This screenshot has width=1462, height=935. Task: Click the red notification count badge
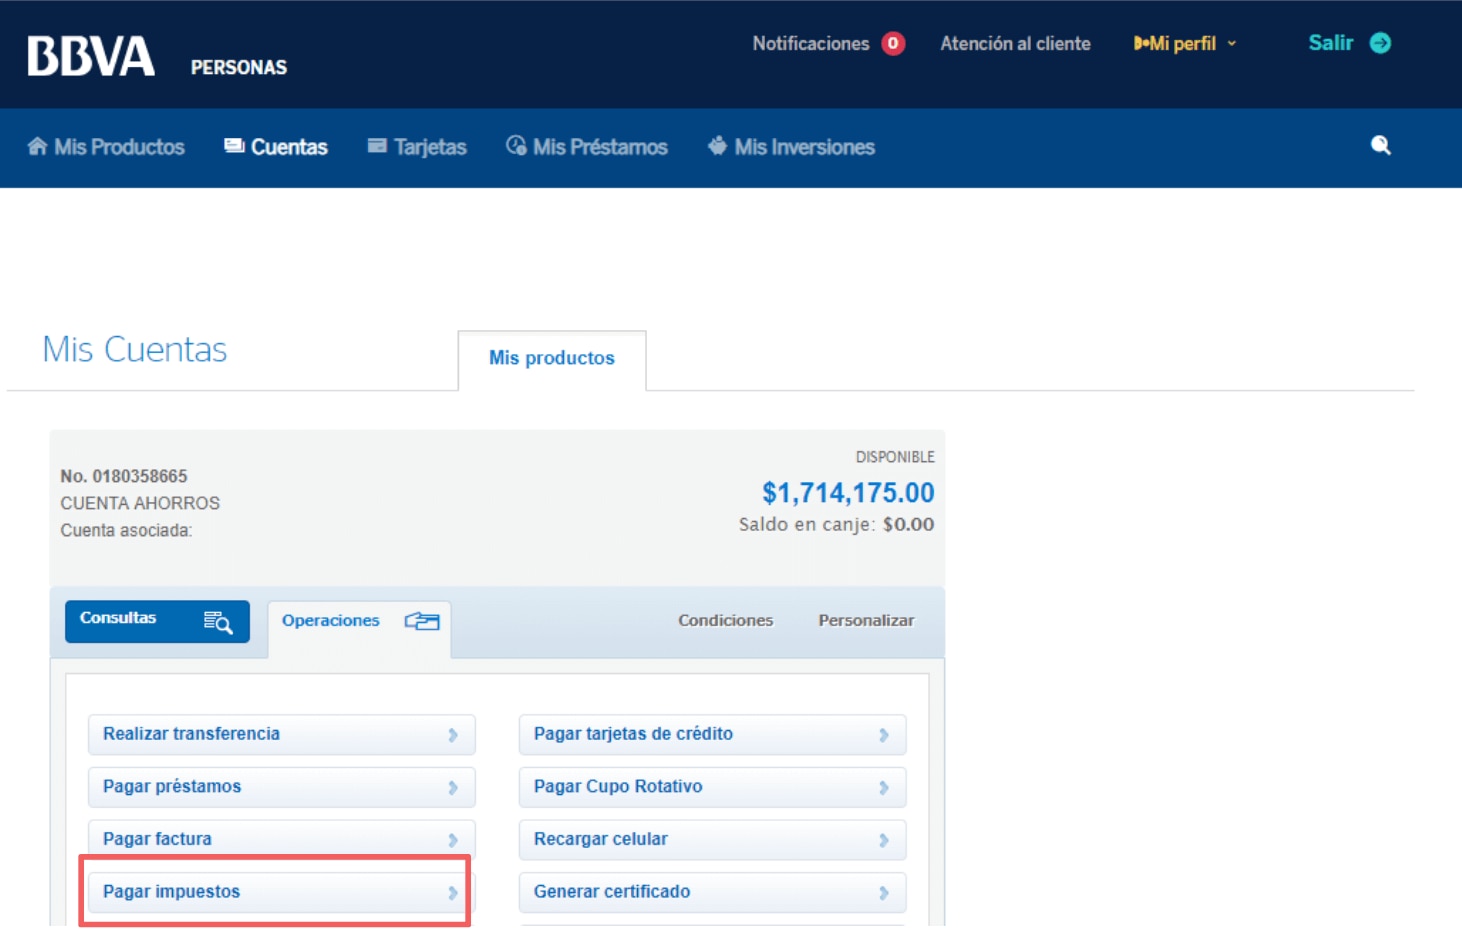click(893, 43)
